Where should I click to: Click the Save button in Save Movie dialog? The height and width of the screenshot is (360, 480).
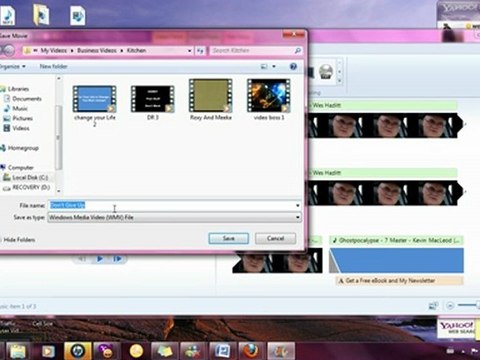pyautogui.click(x=228, y=238)
